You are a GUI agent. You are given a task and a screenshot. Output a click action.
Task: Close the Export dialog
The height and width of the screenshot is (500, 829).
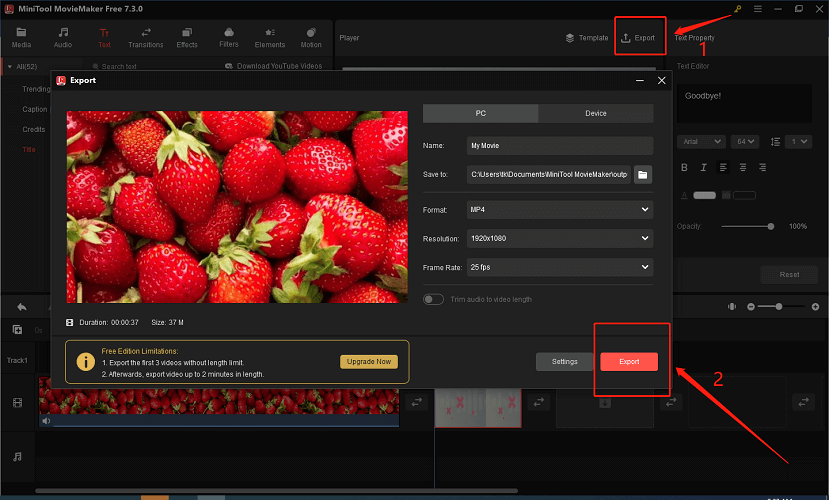point(661,80)
